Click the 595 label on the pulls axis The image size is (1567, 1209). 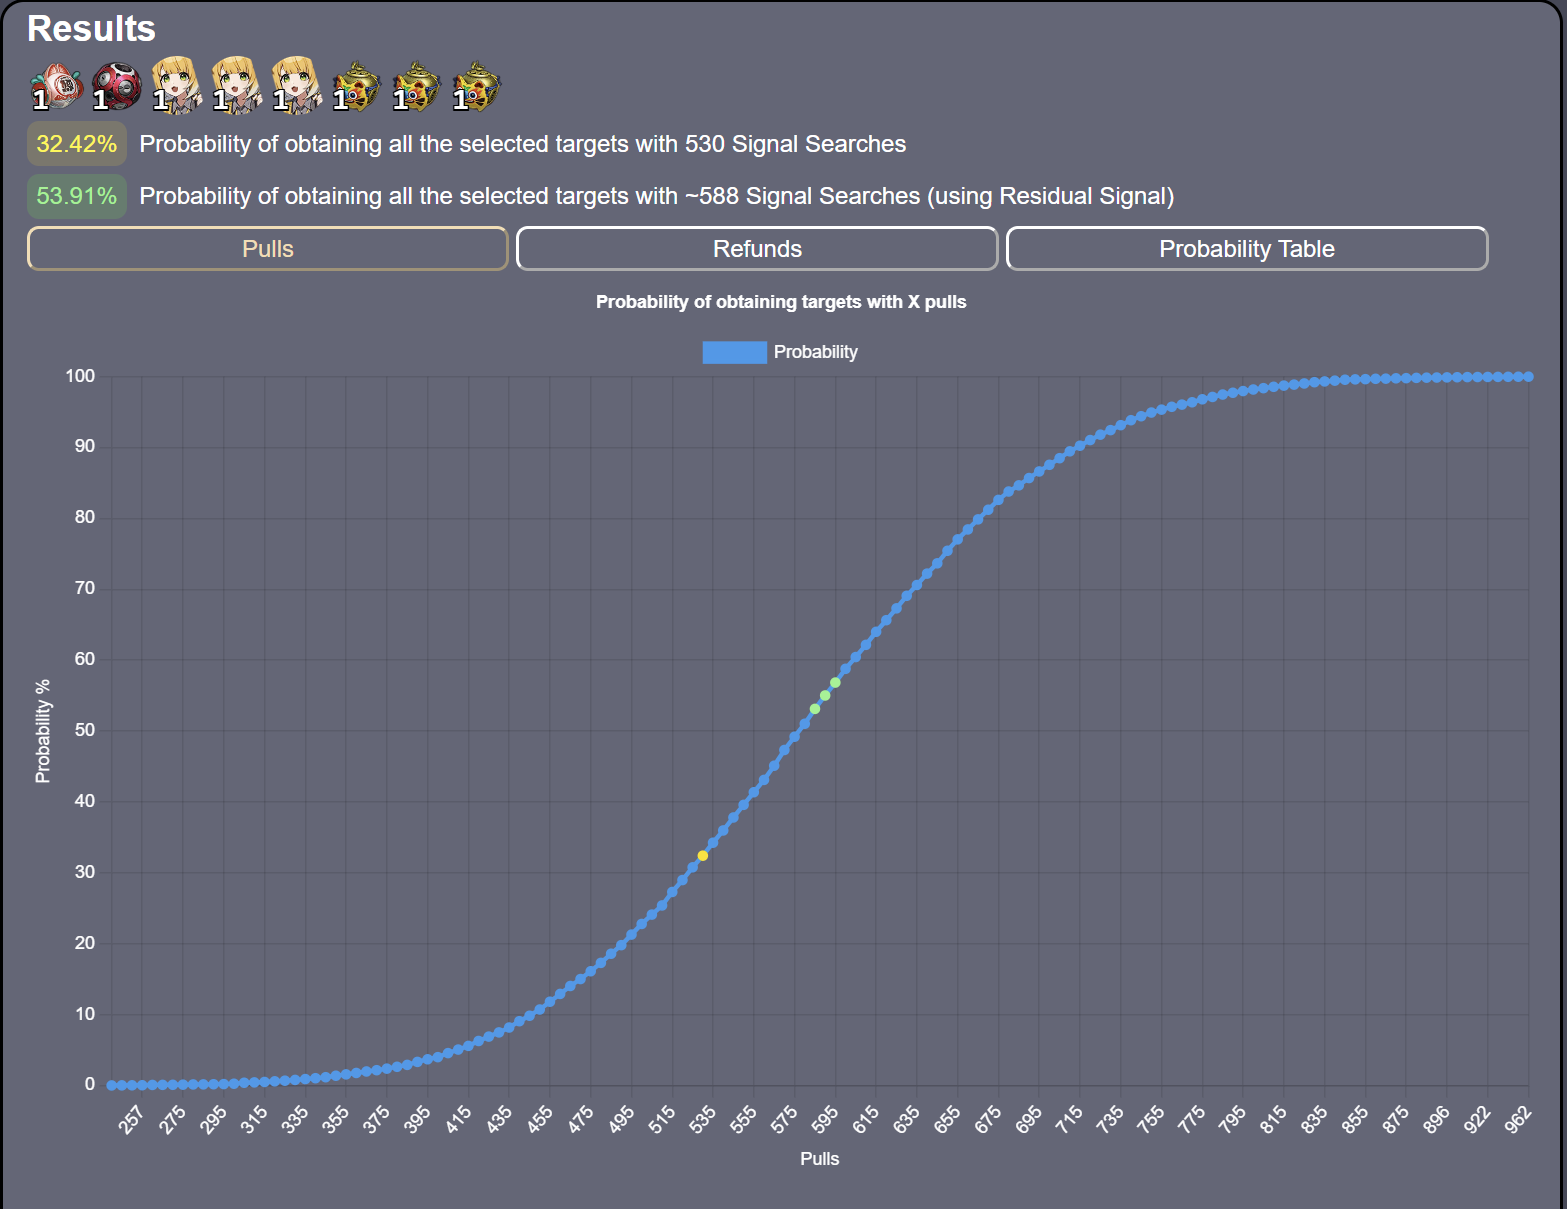pyautogui.click(x=824, y=1119)
